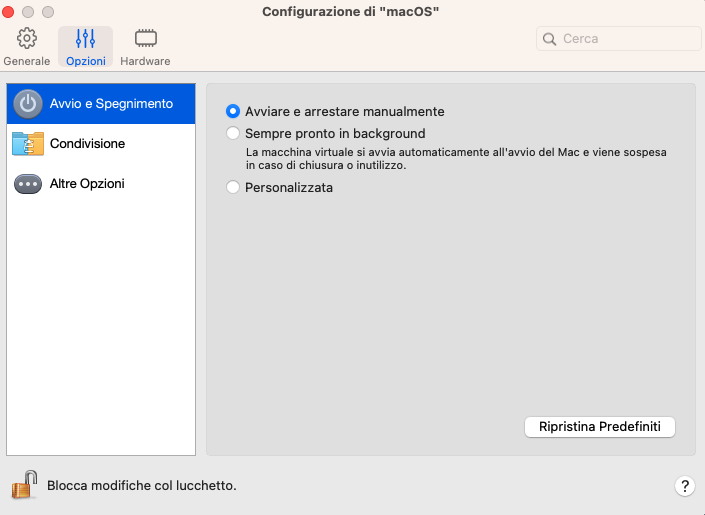Open help with the question mark button
The height and width of the screenshot is (515, 705).
pyautogui.click(x=685, y=486)
